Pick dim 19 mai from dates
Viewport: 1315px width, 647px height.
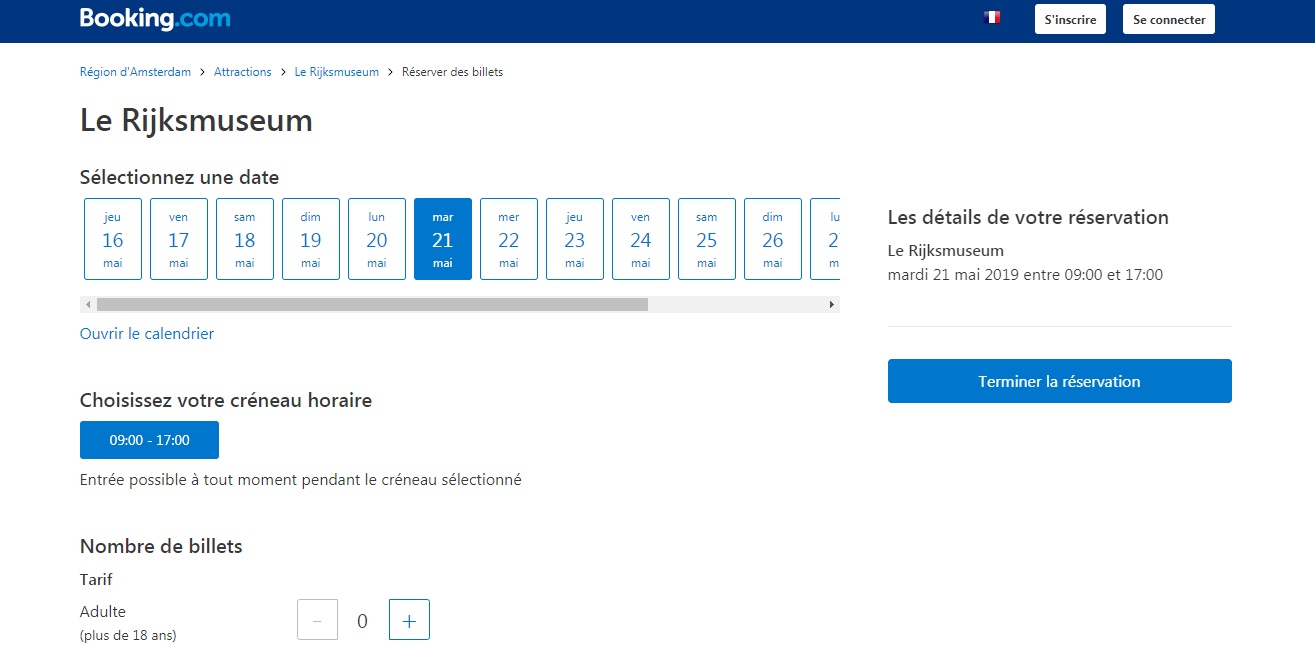[311, 239]
